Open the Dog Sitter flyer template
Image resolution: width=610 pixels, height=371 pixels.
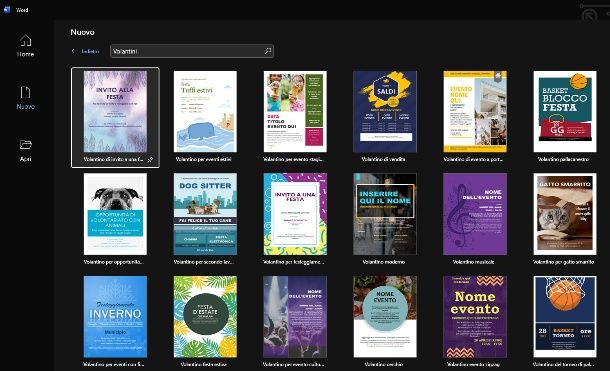coord(205,214)
